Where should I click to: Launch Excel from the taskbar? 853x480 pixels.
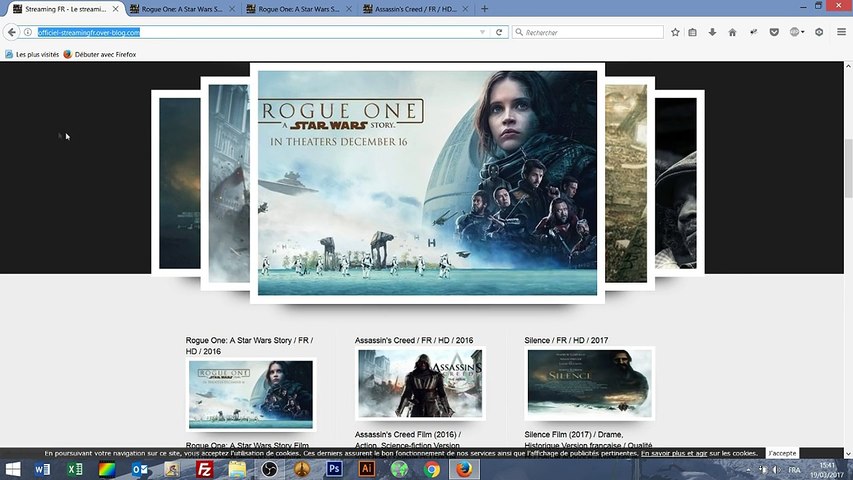coord(75,469)
